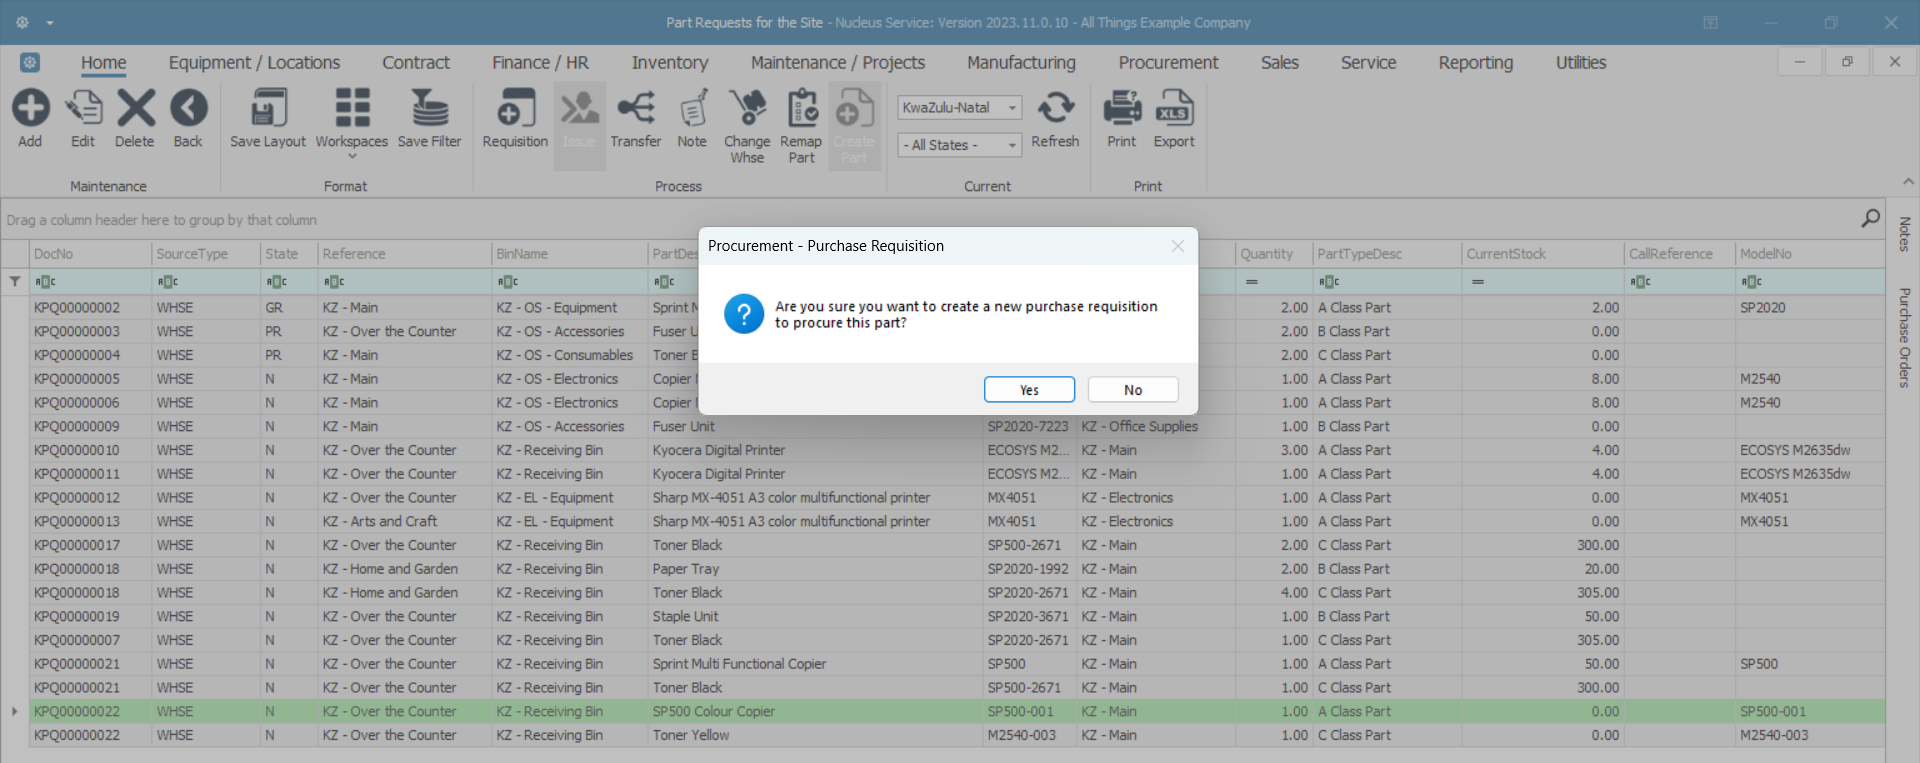
Task: Click the grid filter funnel icon
Action: 15,282
